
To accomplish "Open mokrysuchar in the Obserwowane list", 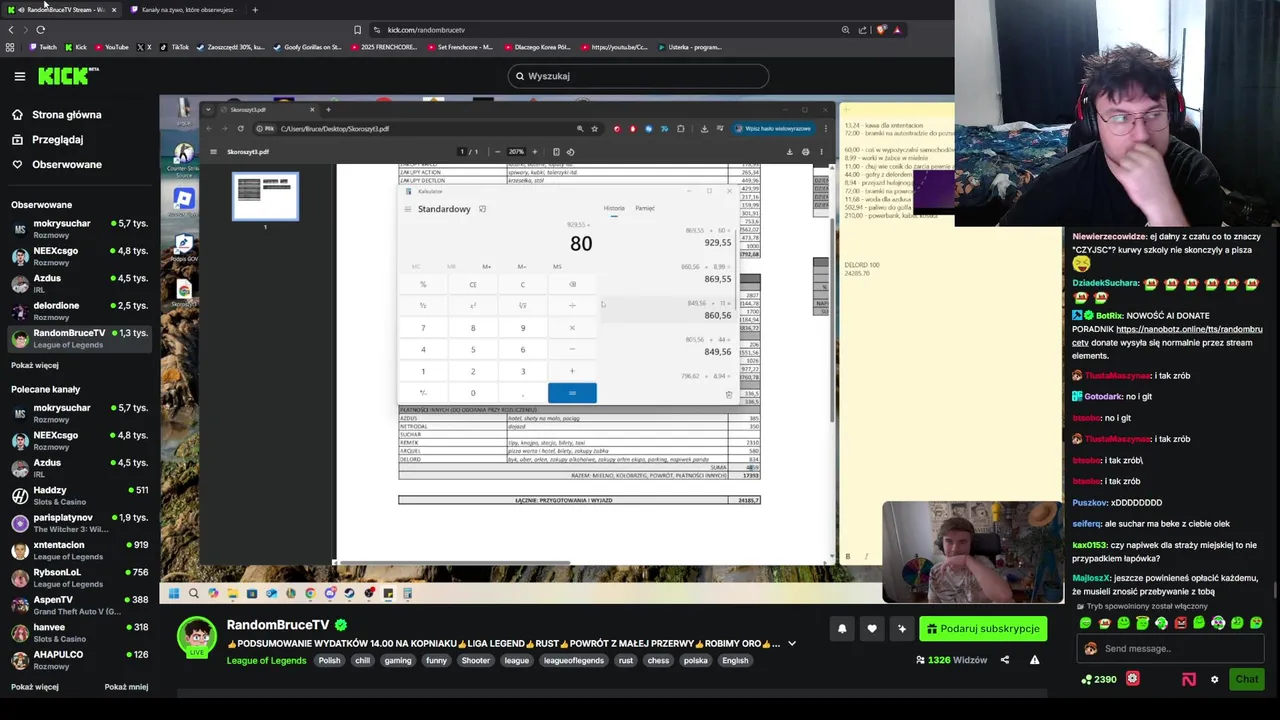I will [x=78, y=229].
